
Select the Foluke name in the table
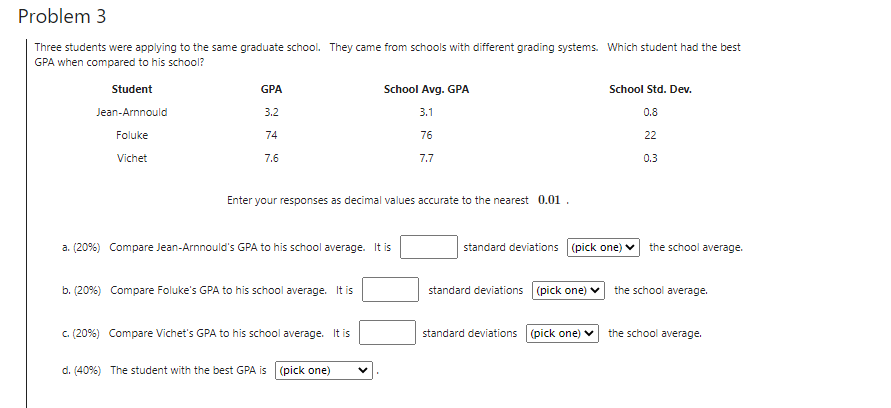click(132, 135)
